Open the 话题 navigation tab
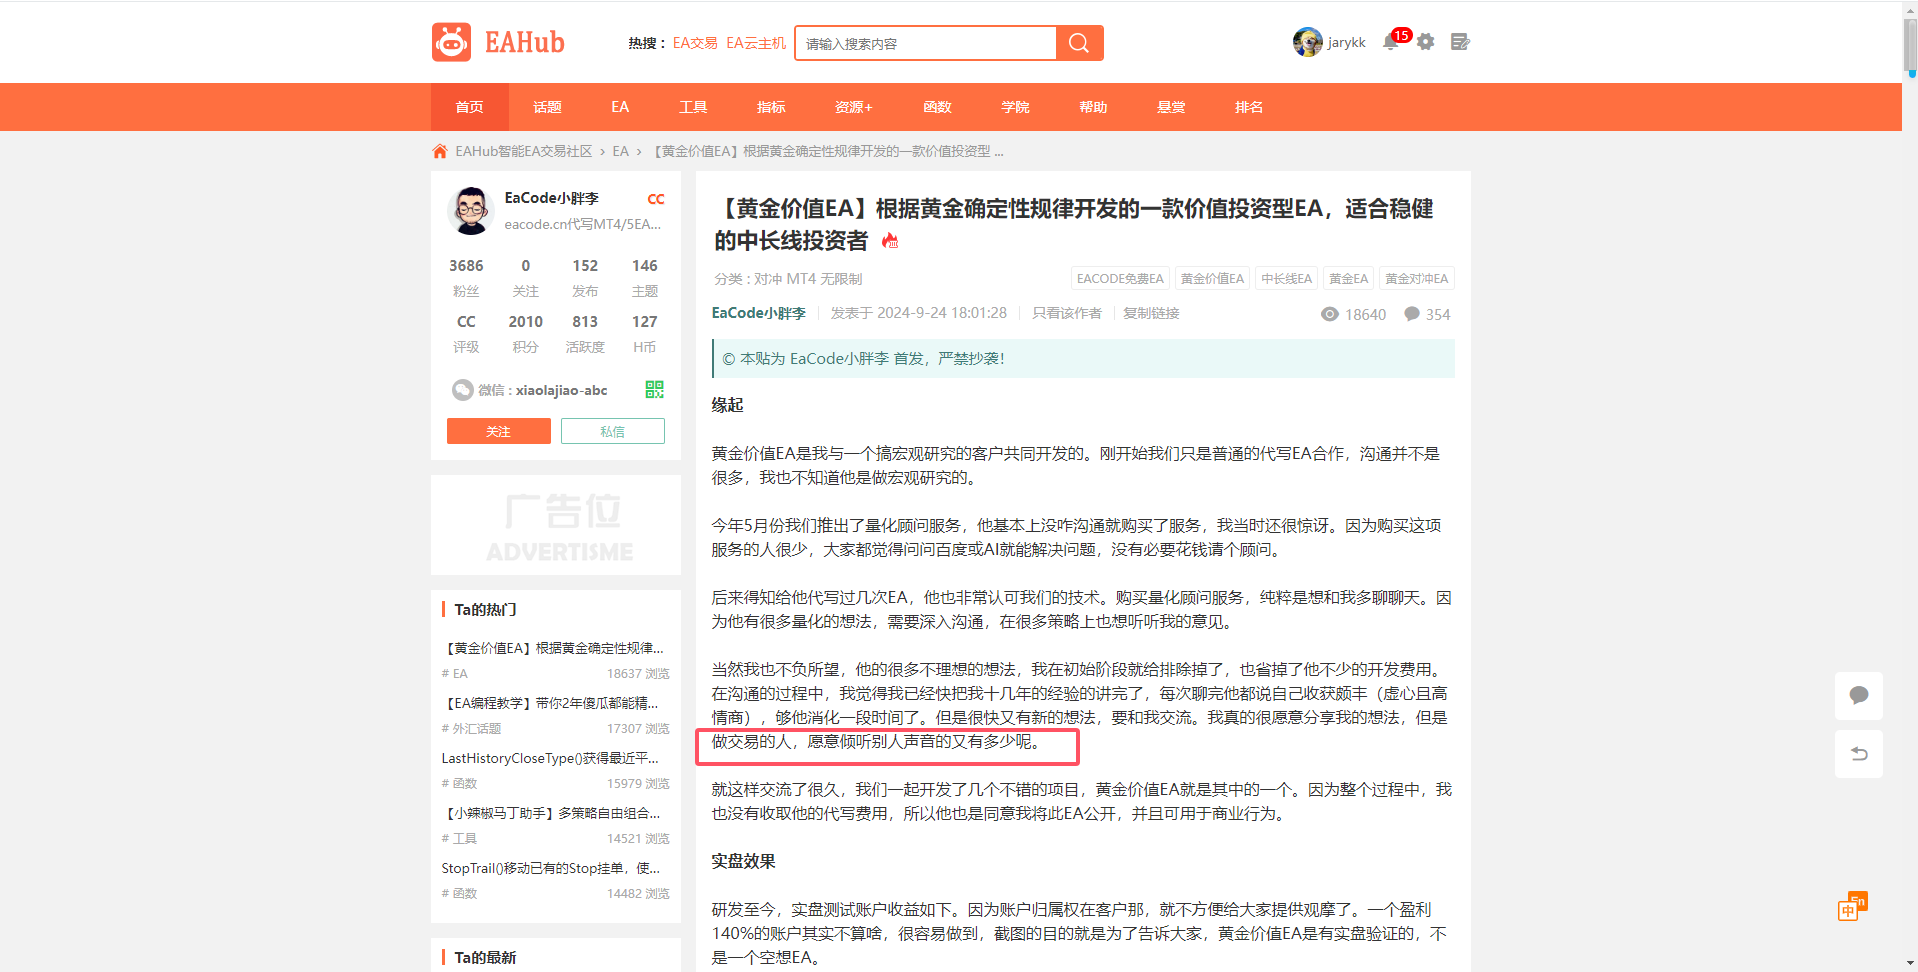 (548, 107)
